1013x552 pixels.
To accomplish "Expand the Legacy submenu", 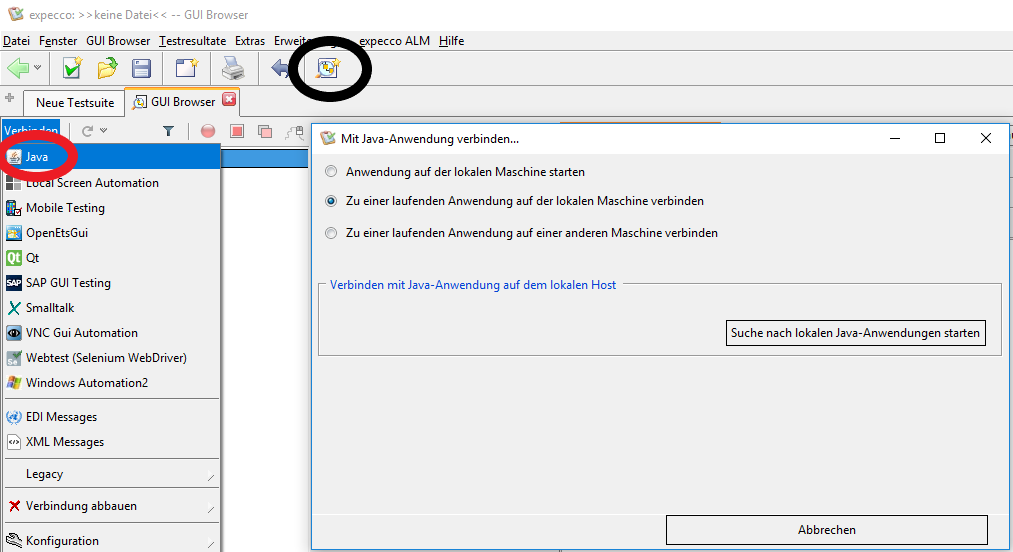I will (x=110, y=474).
